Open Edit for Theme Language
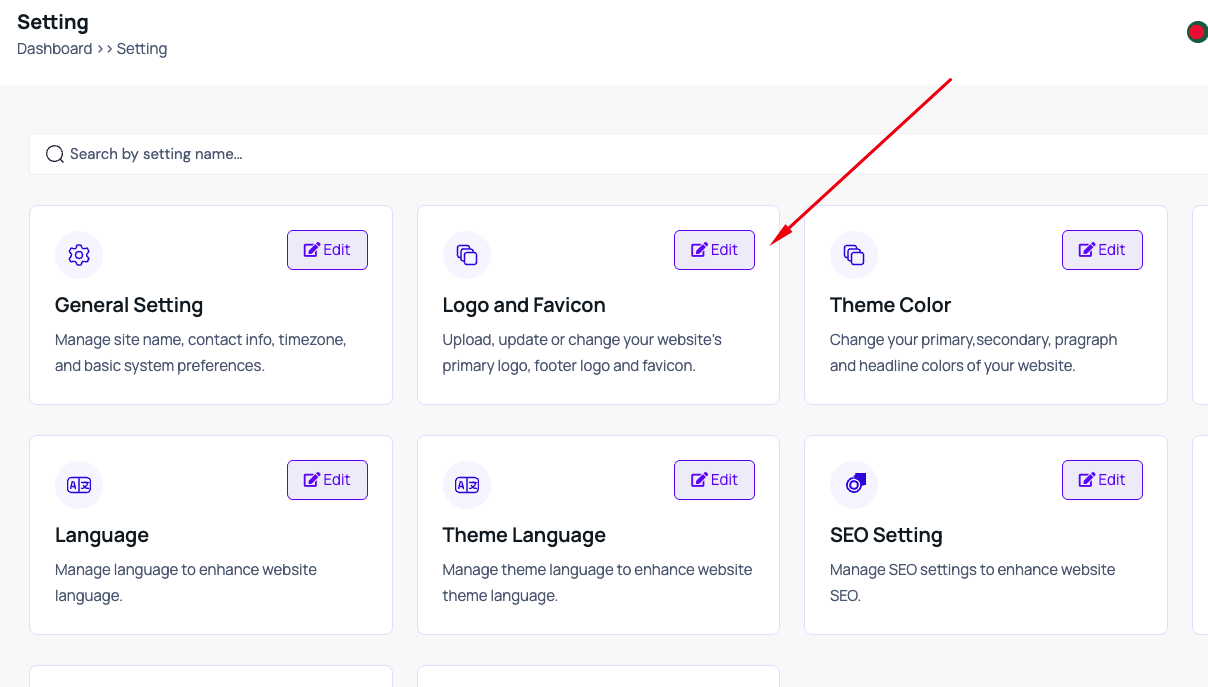1208x687 pixels. (x=714, y=480)
